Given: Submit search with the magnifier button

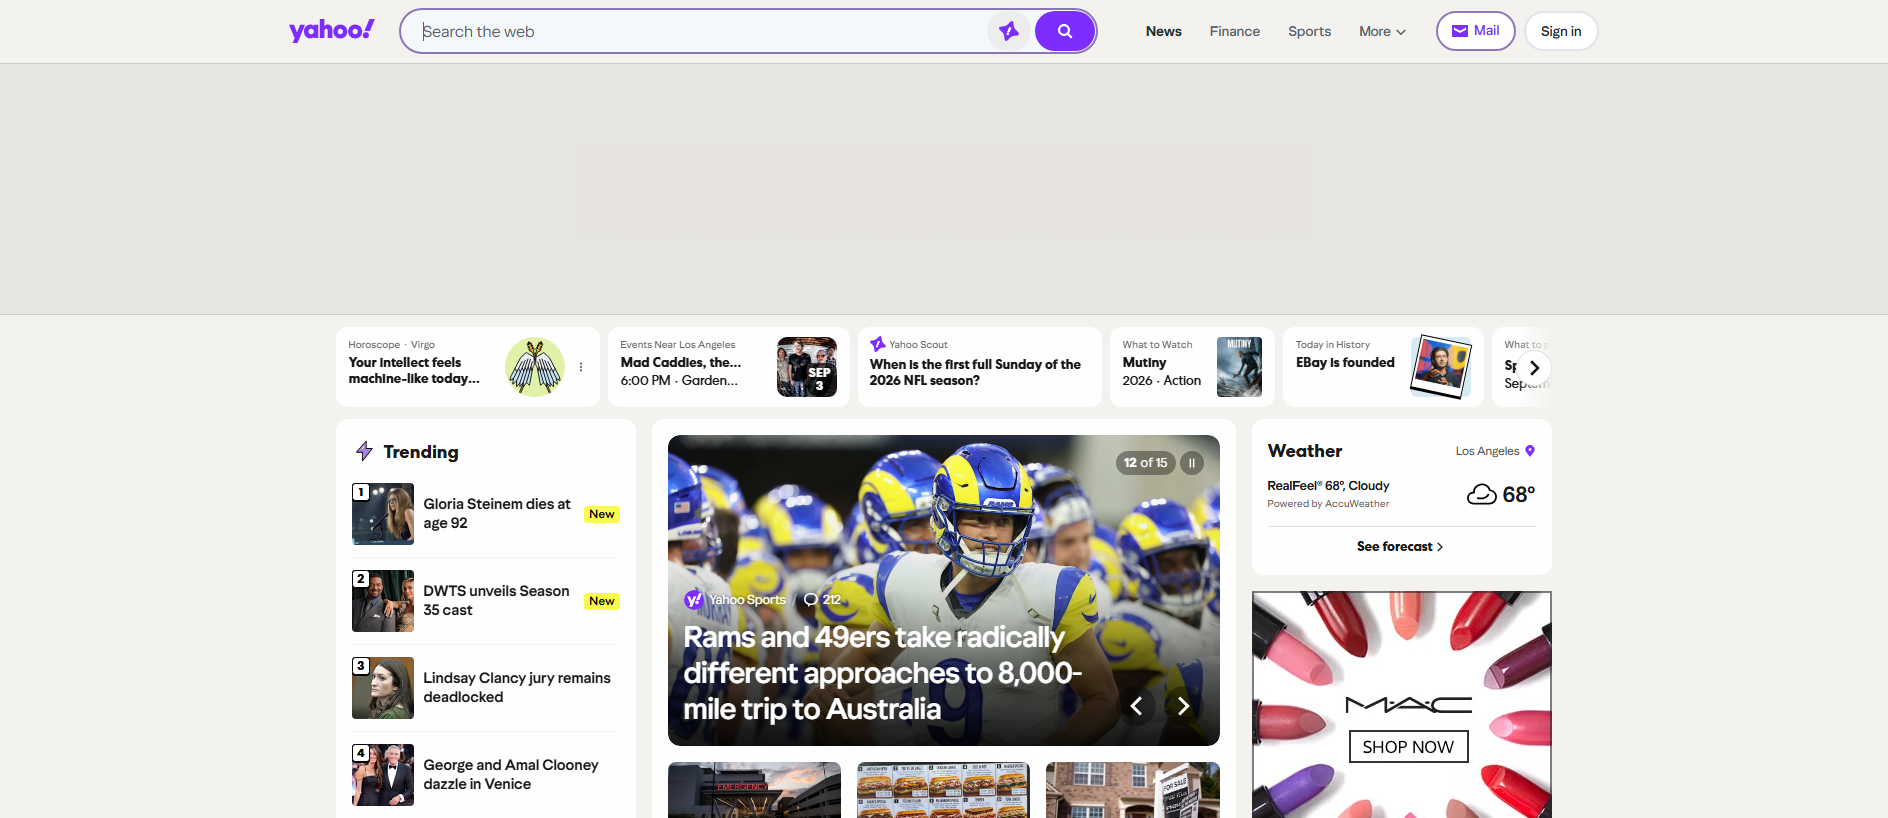Looking at the screenshot, I should 1065,31.
